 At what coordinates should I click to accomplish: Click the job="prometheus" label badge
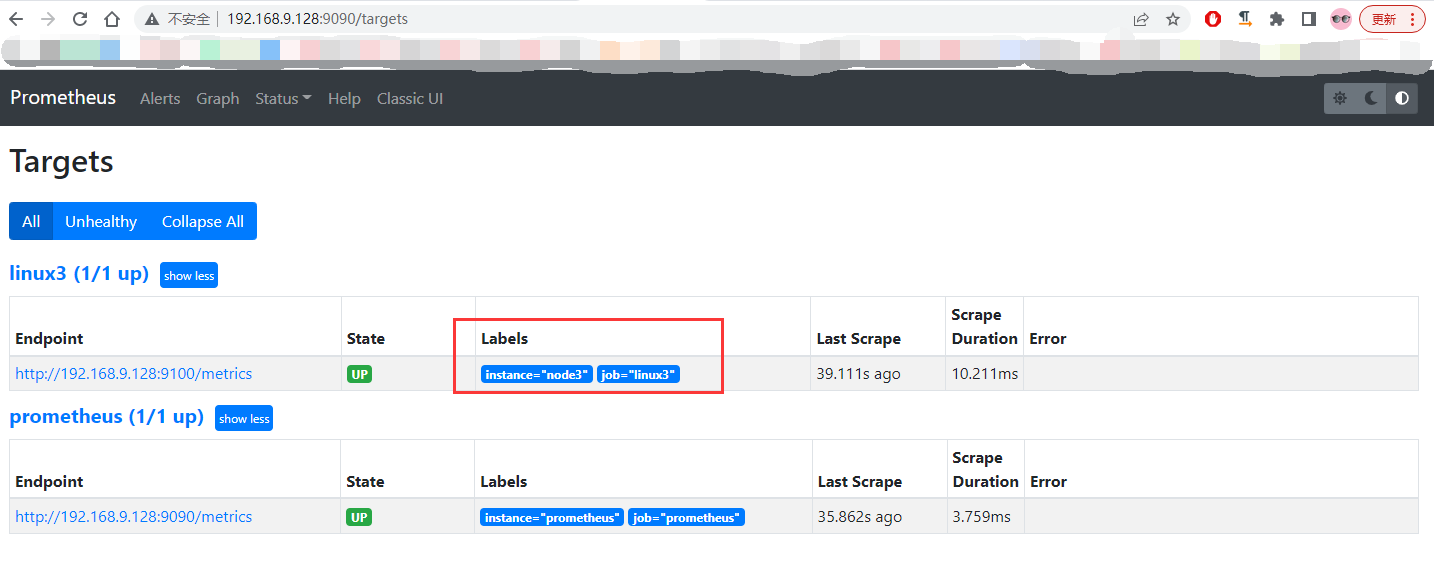click(x=686, y=517)
